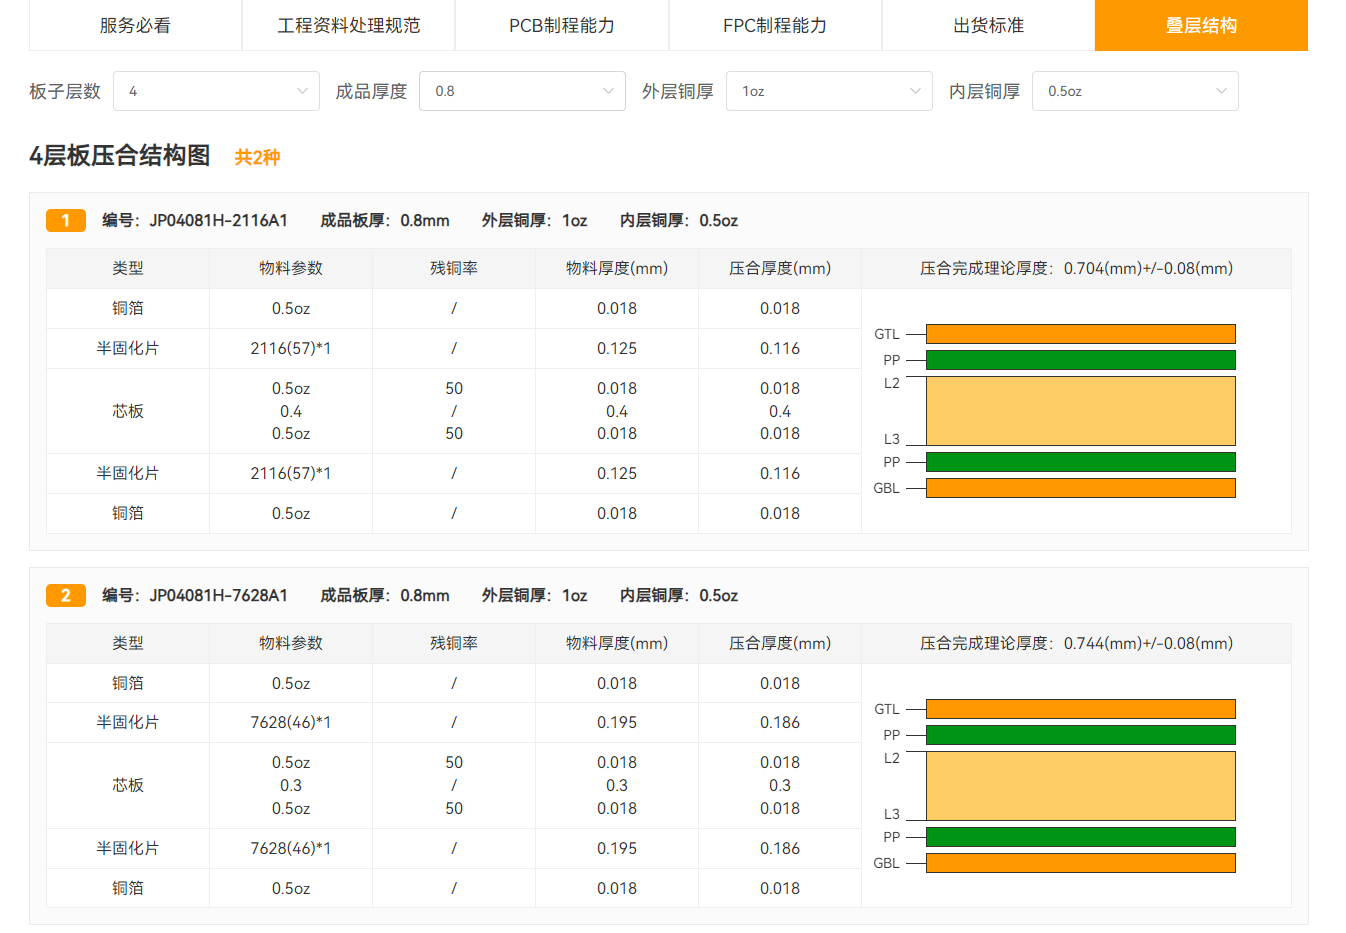Viewport: 1346px width, 933px height.
Task: Click the green upper PP layer in stackup 1
Action: pos(1080,360)
